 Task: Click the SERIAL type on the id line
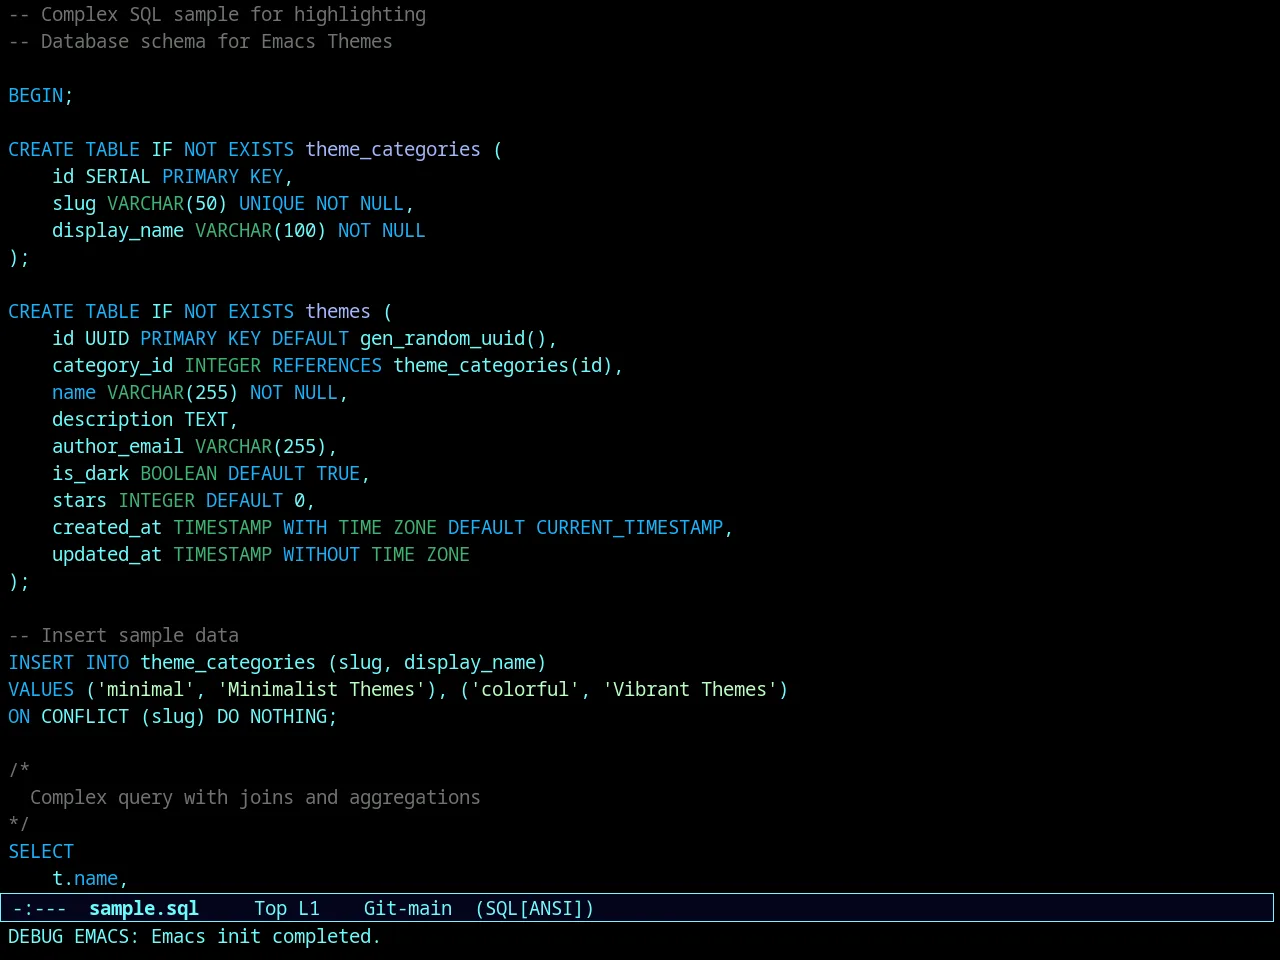(118, 176)
